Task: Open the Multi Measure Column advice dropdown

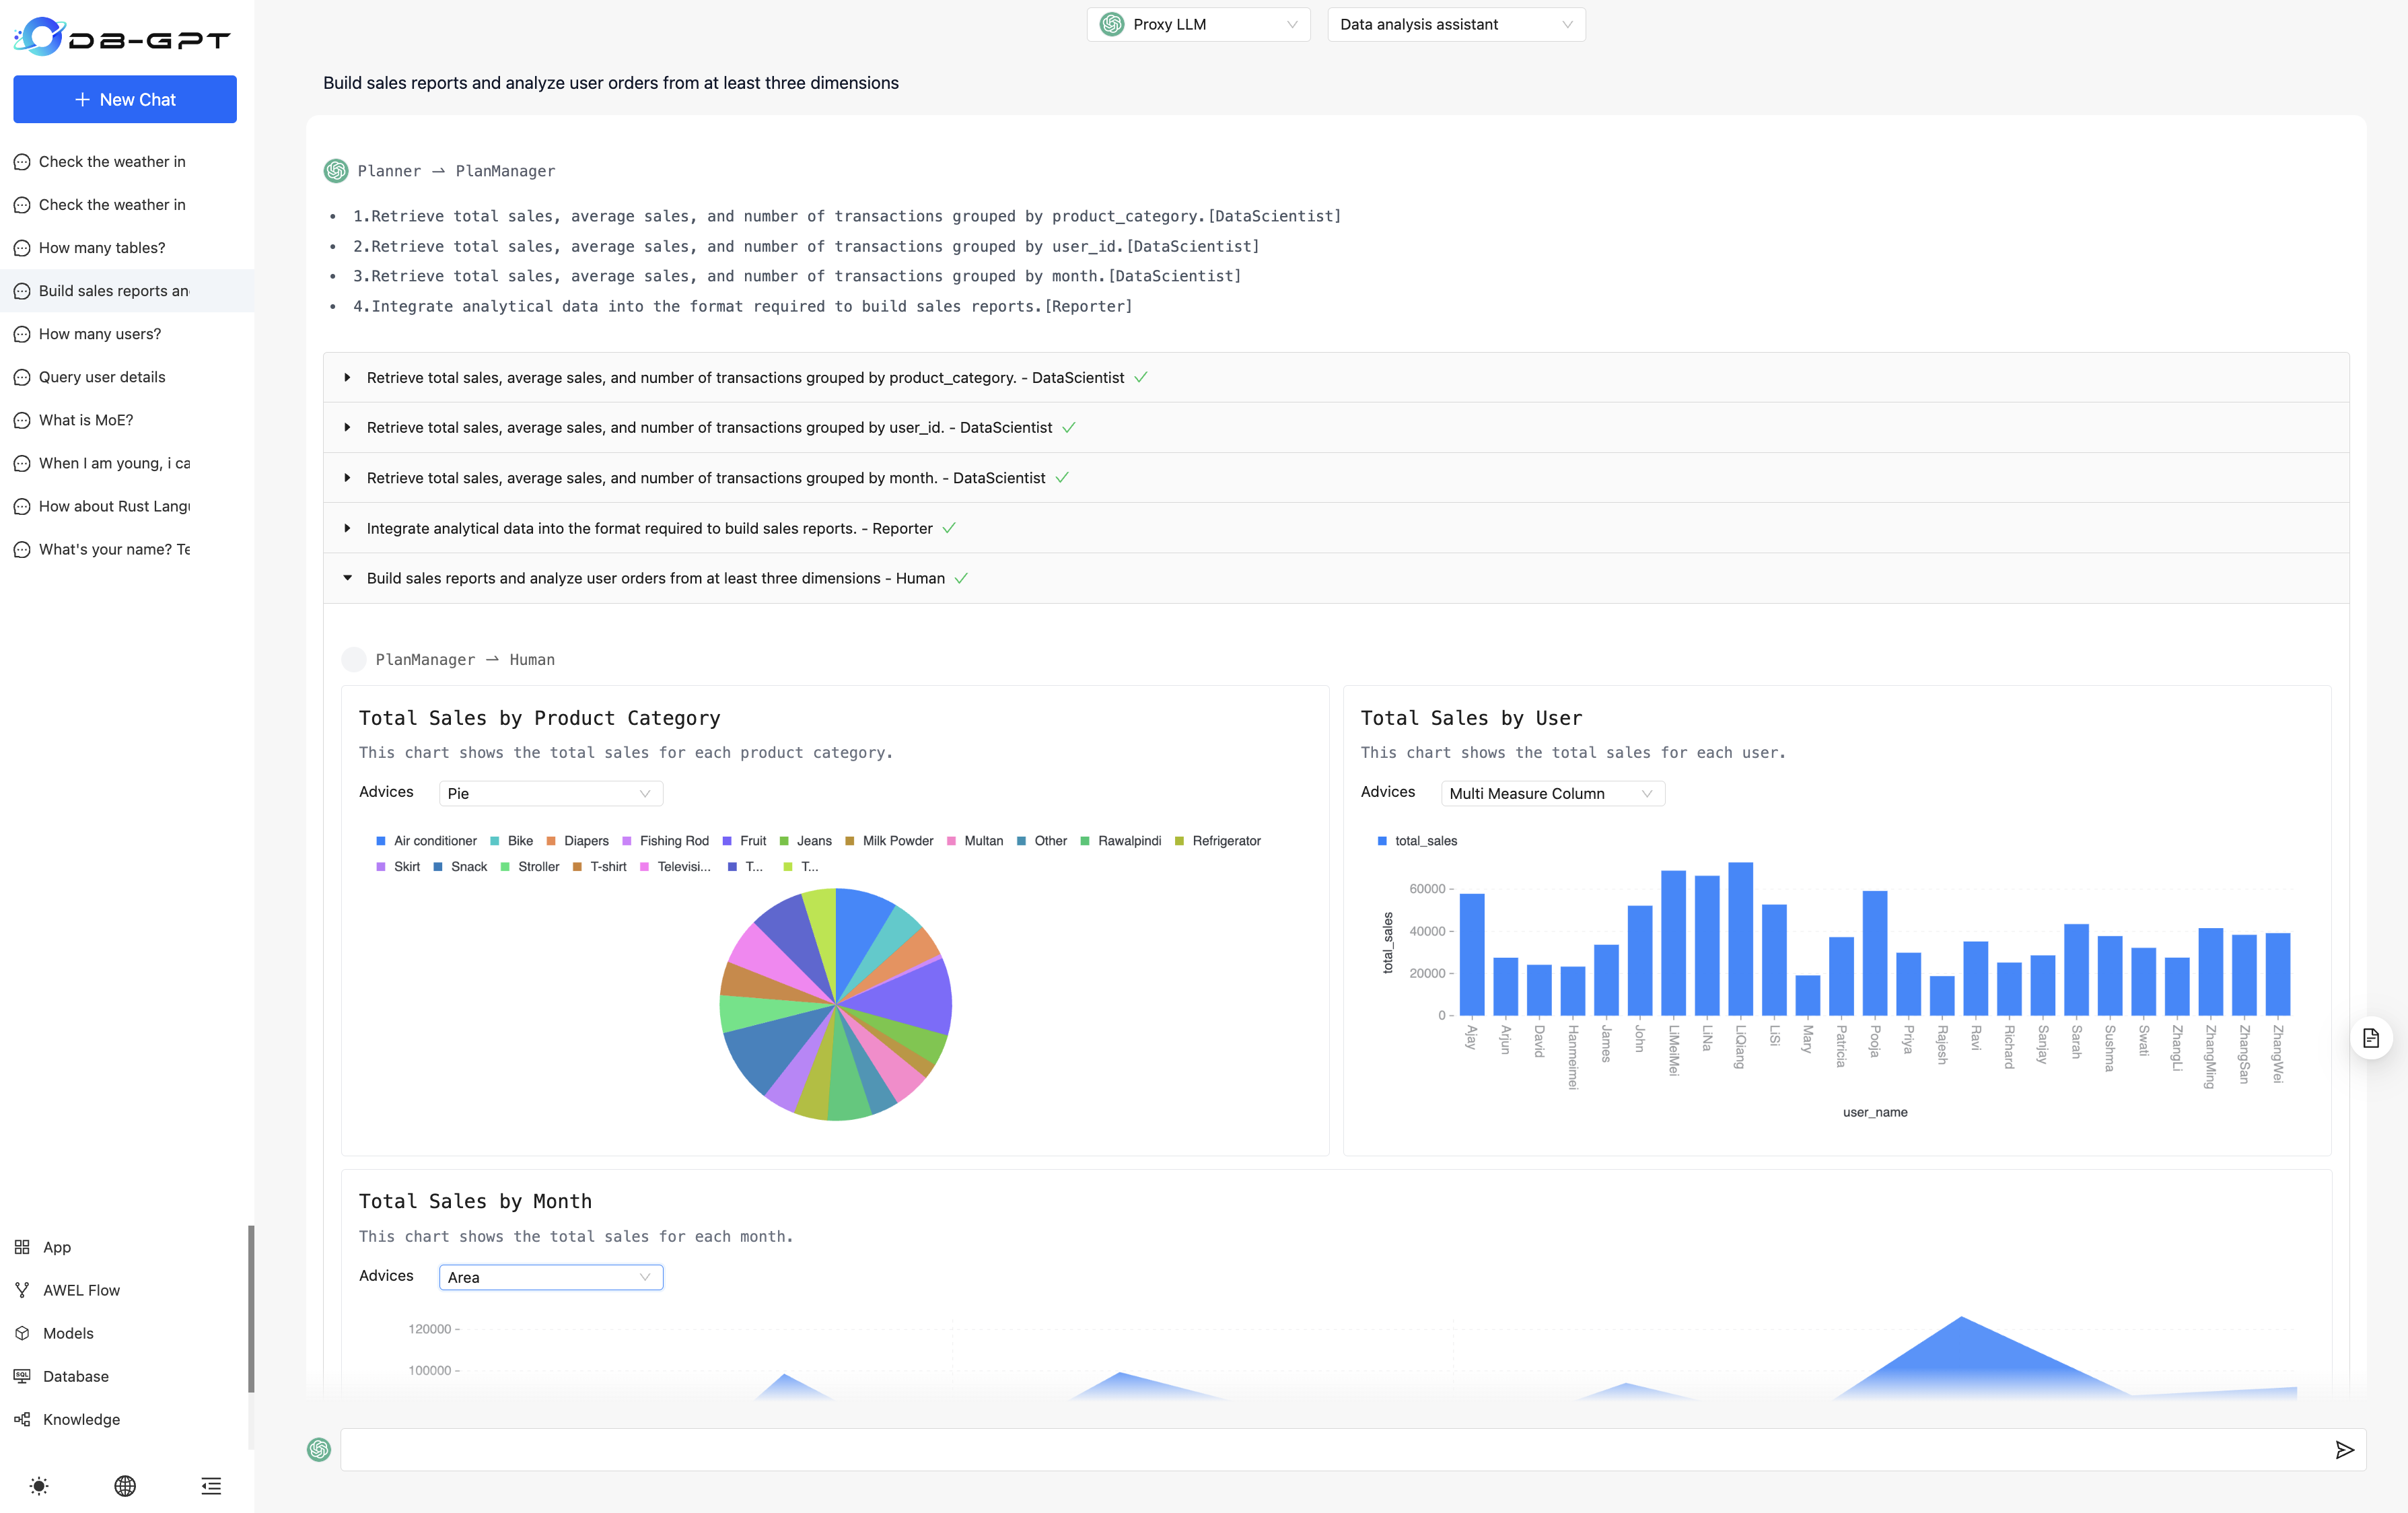Action: 1551,793
